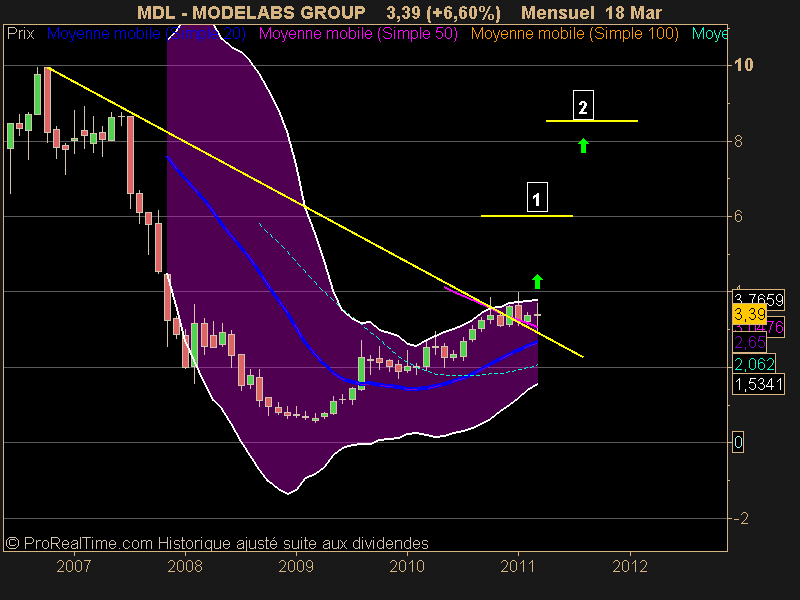This screenshot has height=600, width=800.
Task: Click the 6 level on price axis
Action: pyautogui.click(x=738, y=216)
